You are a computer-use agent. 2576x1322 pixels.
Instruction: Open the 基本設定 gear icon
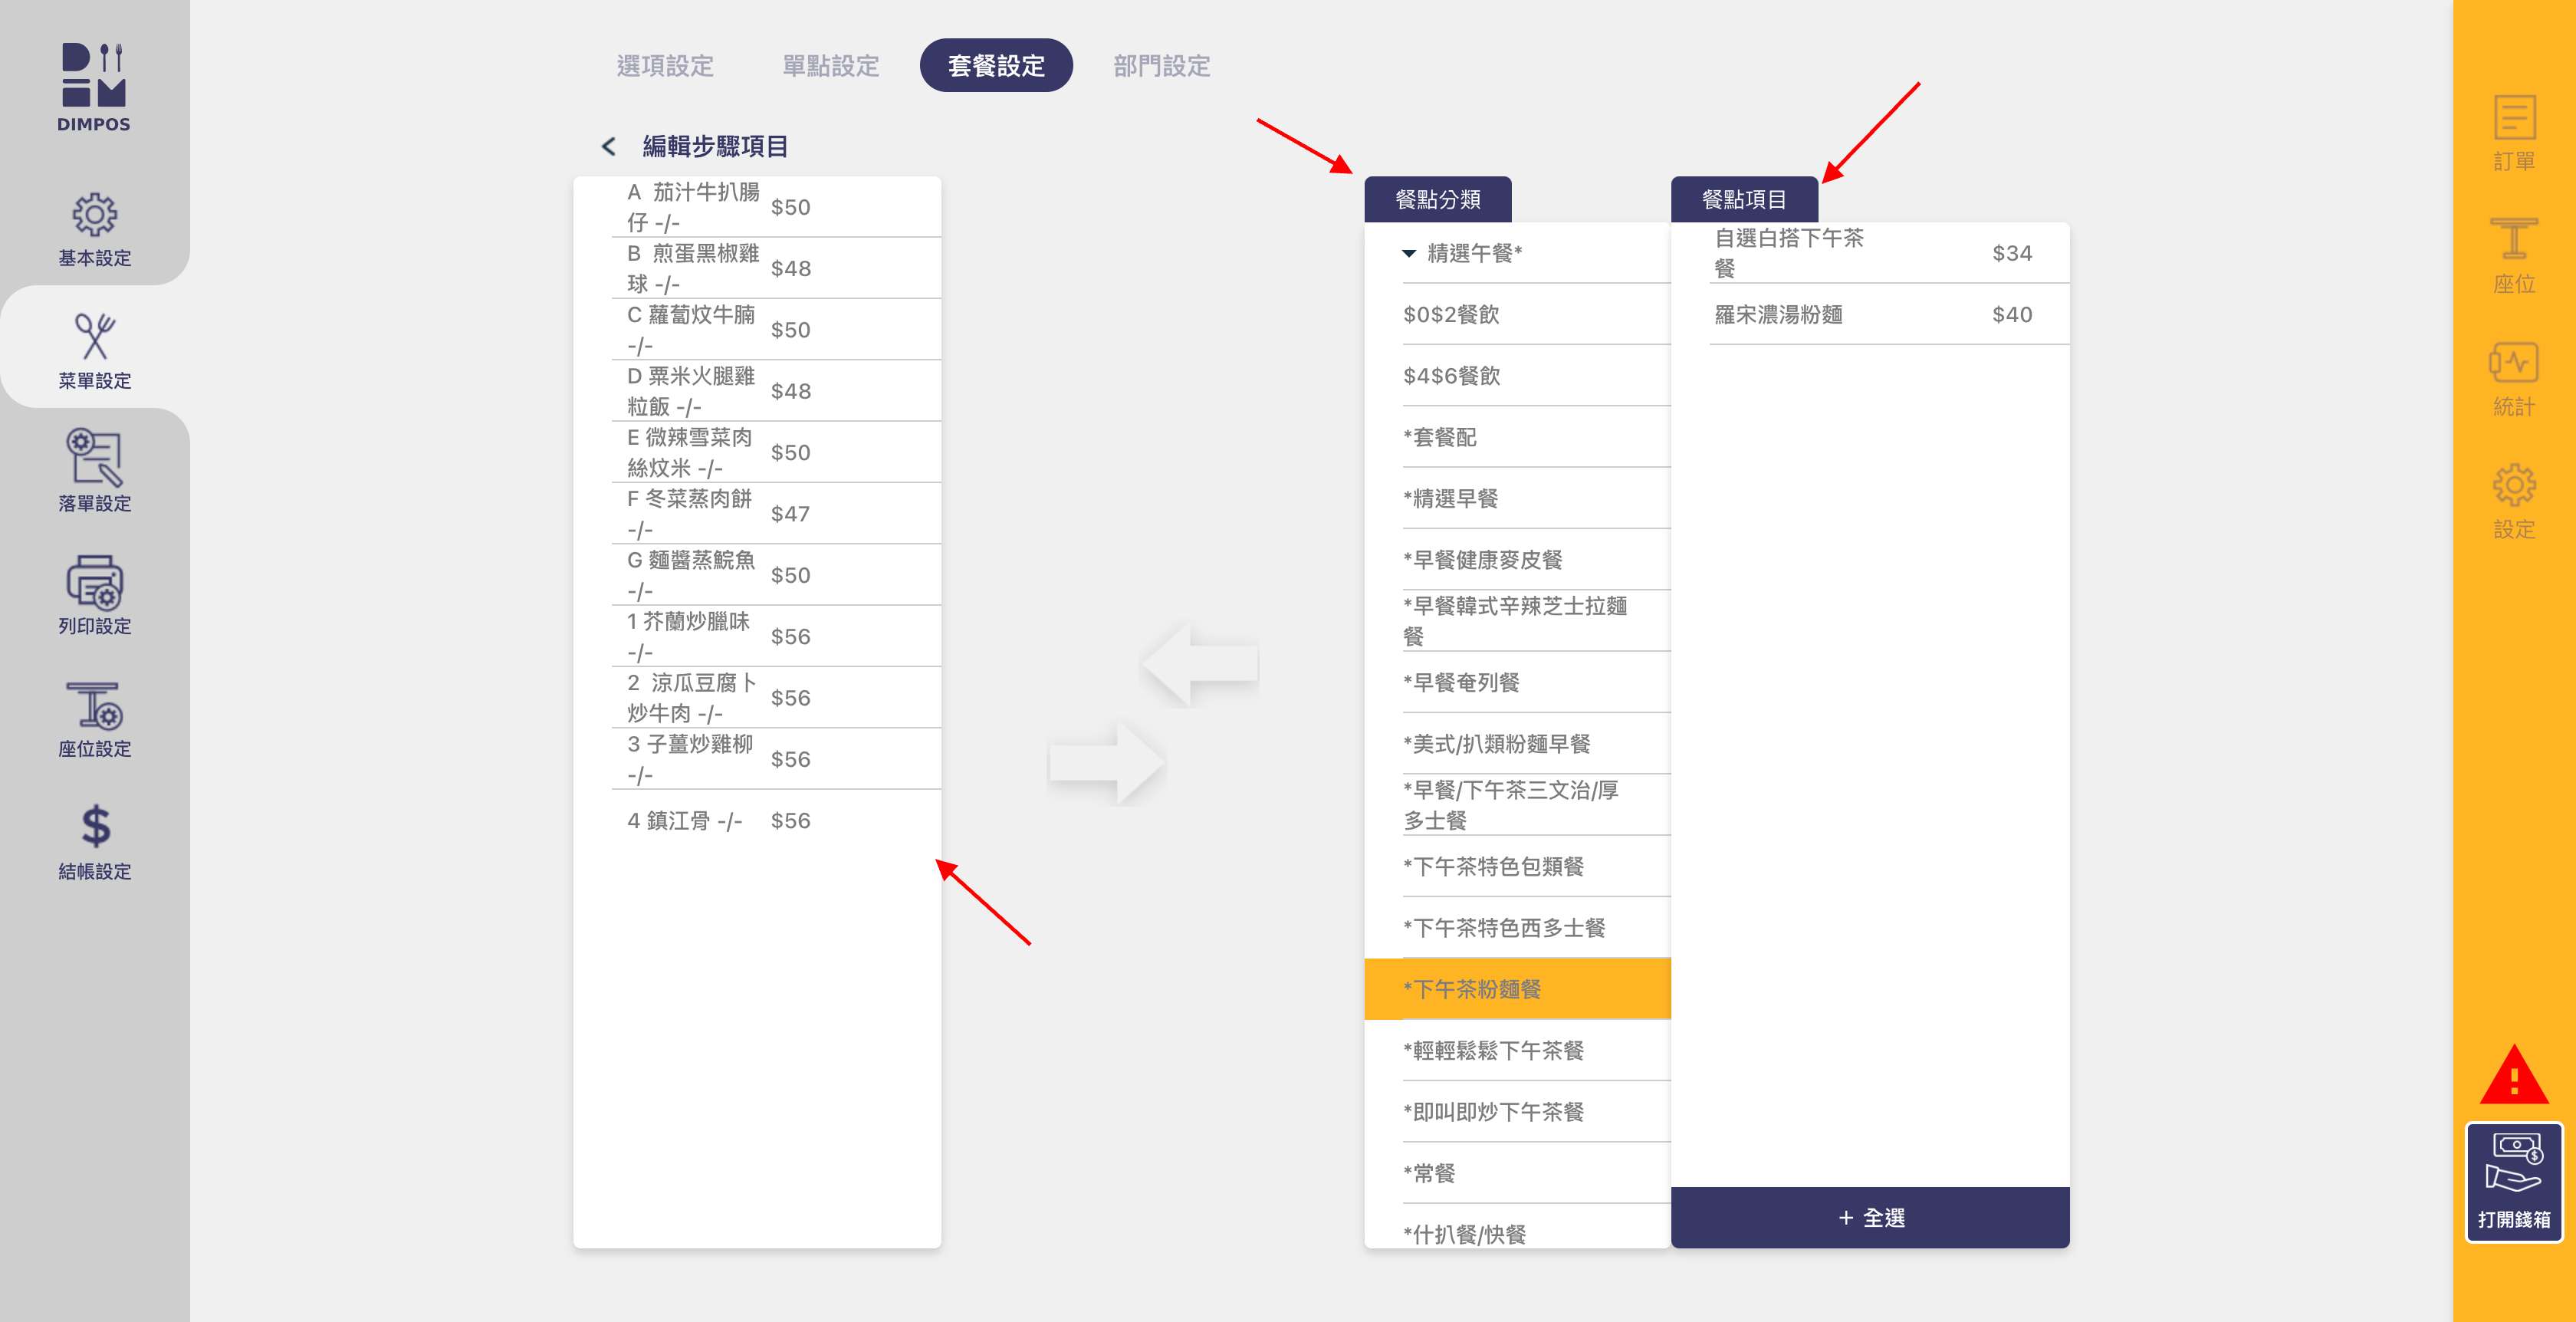[94, 216]
